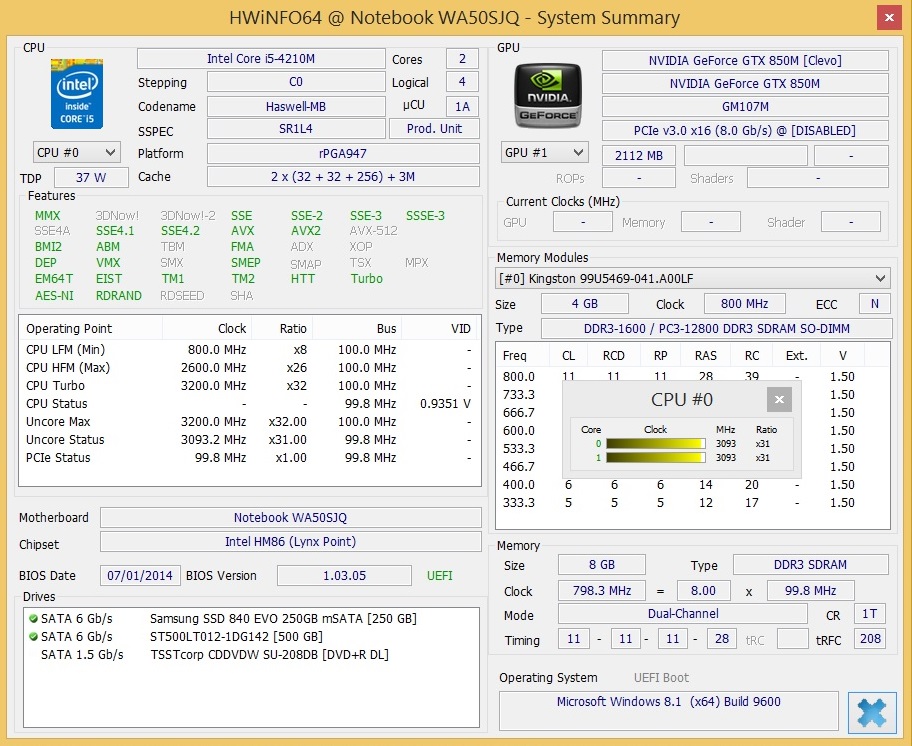Click the µCU value 1A

coord(462,106)
